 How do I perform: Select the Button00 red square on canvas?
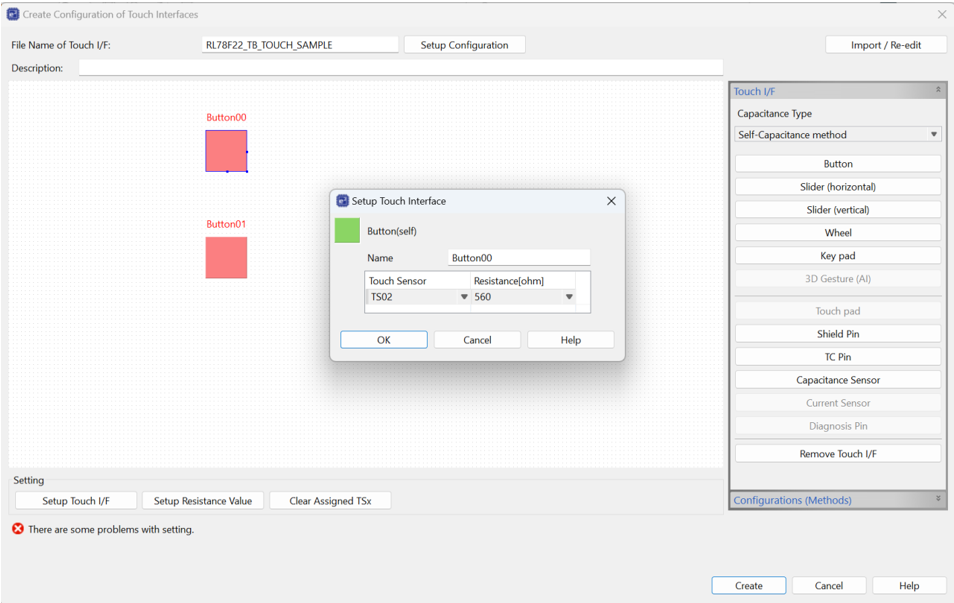[x=226, y=151]
